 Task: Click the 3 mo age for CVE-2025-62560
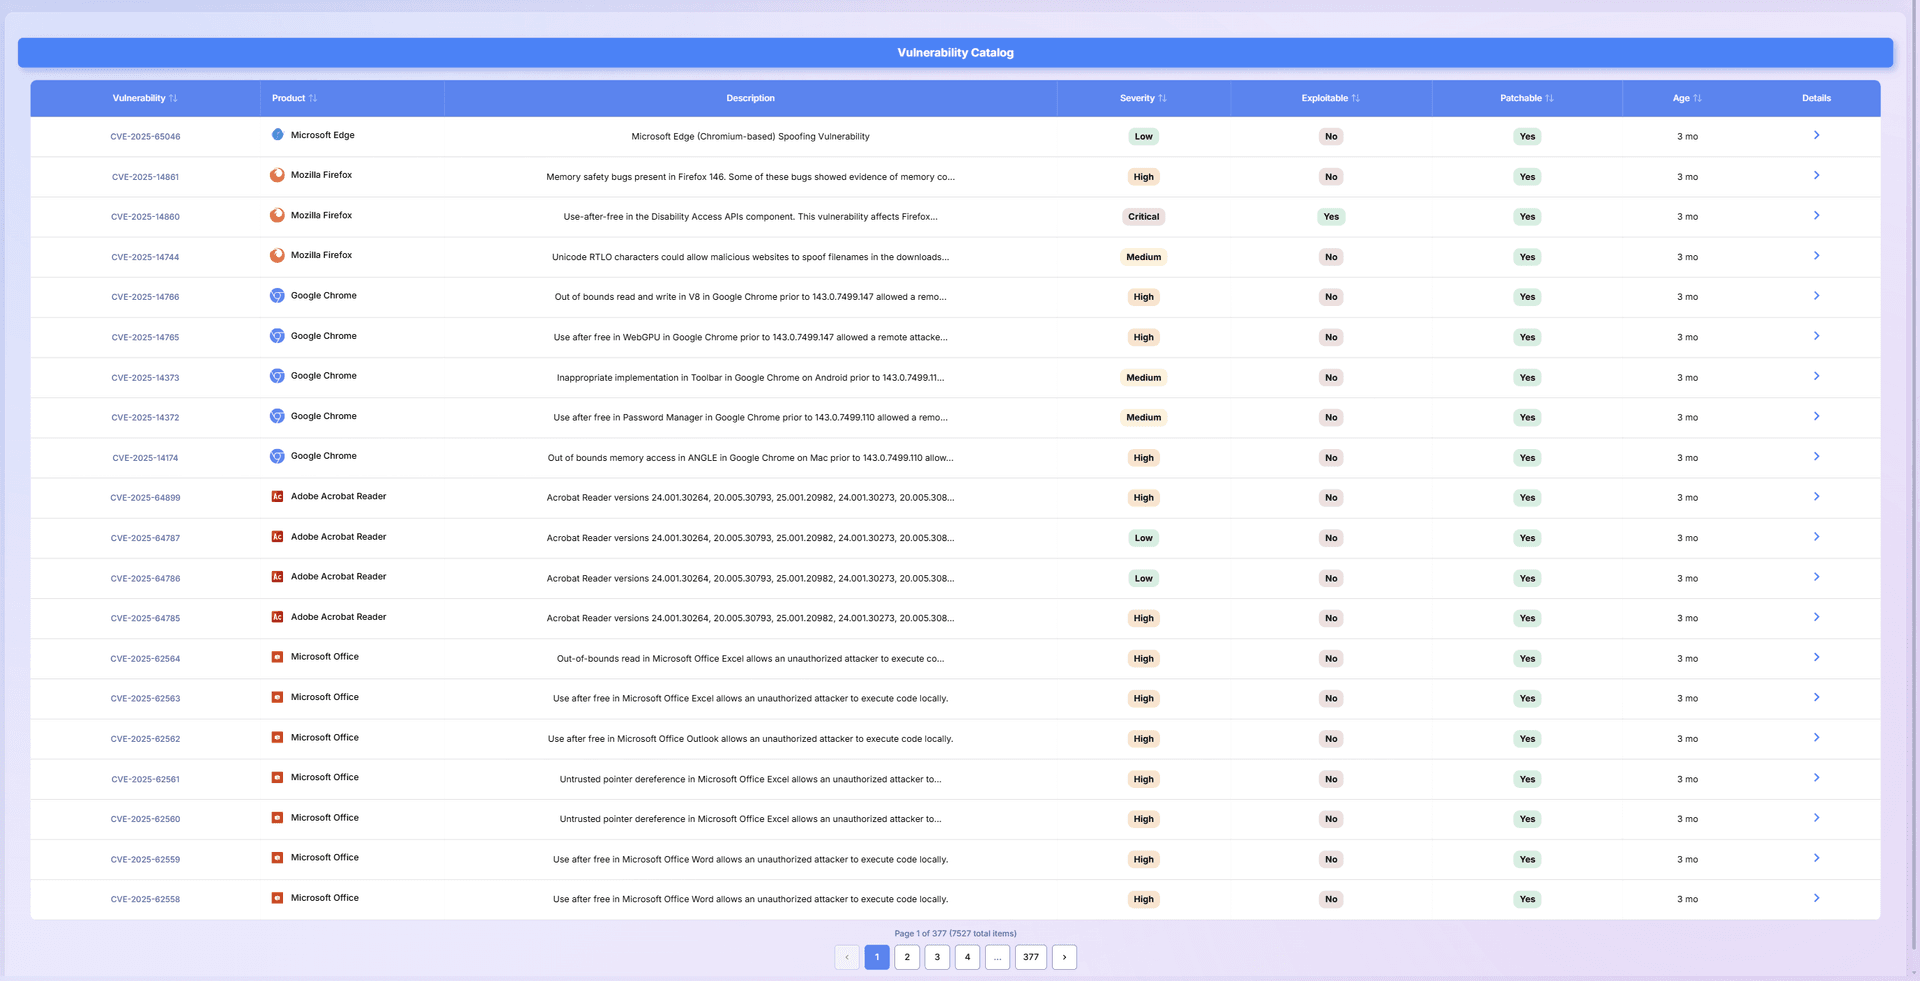pyautogui.click(x=1687, y=819)
